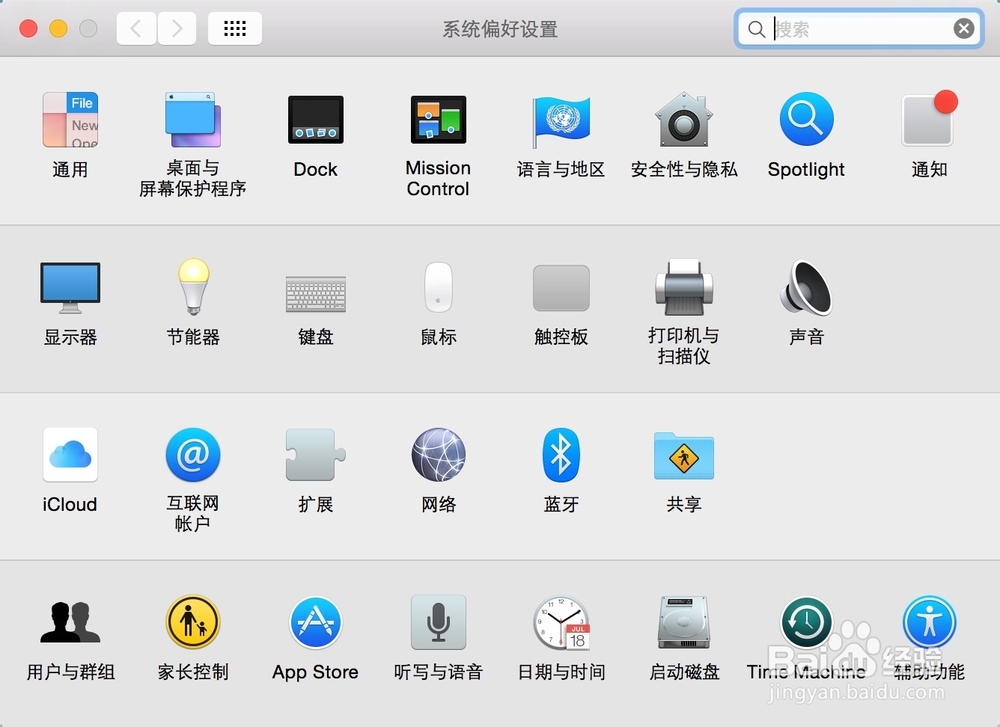
Task: Close the 系统偏好设置 window
Action: (29, 29)
